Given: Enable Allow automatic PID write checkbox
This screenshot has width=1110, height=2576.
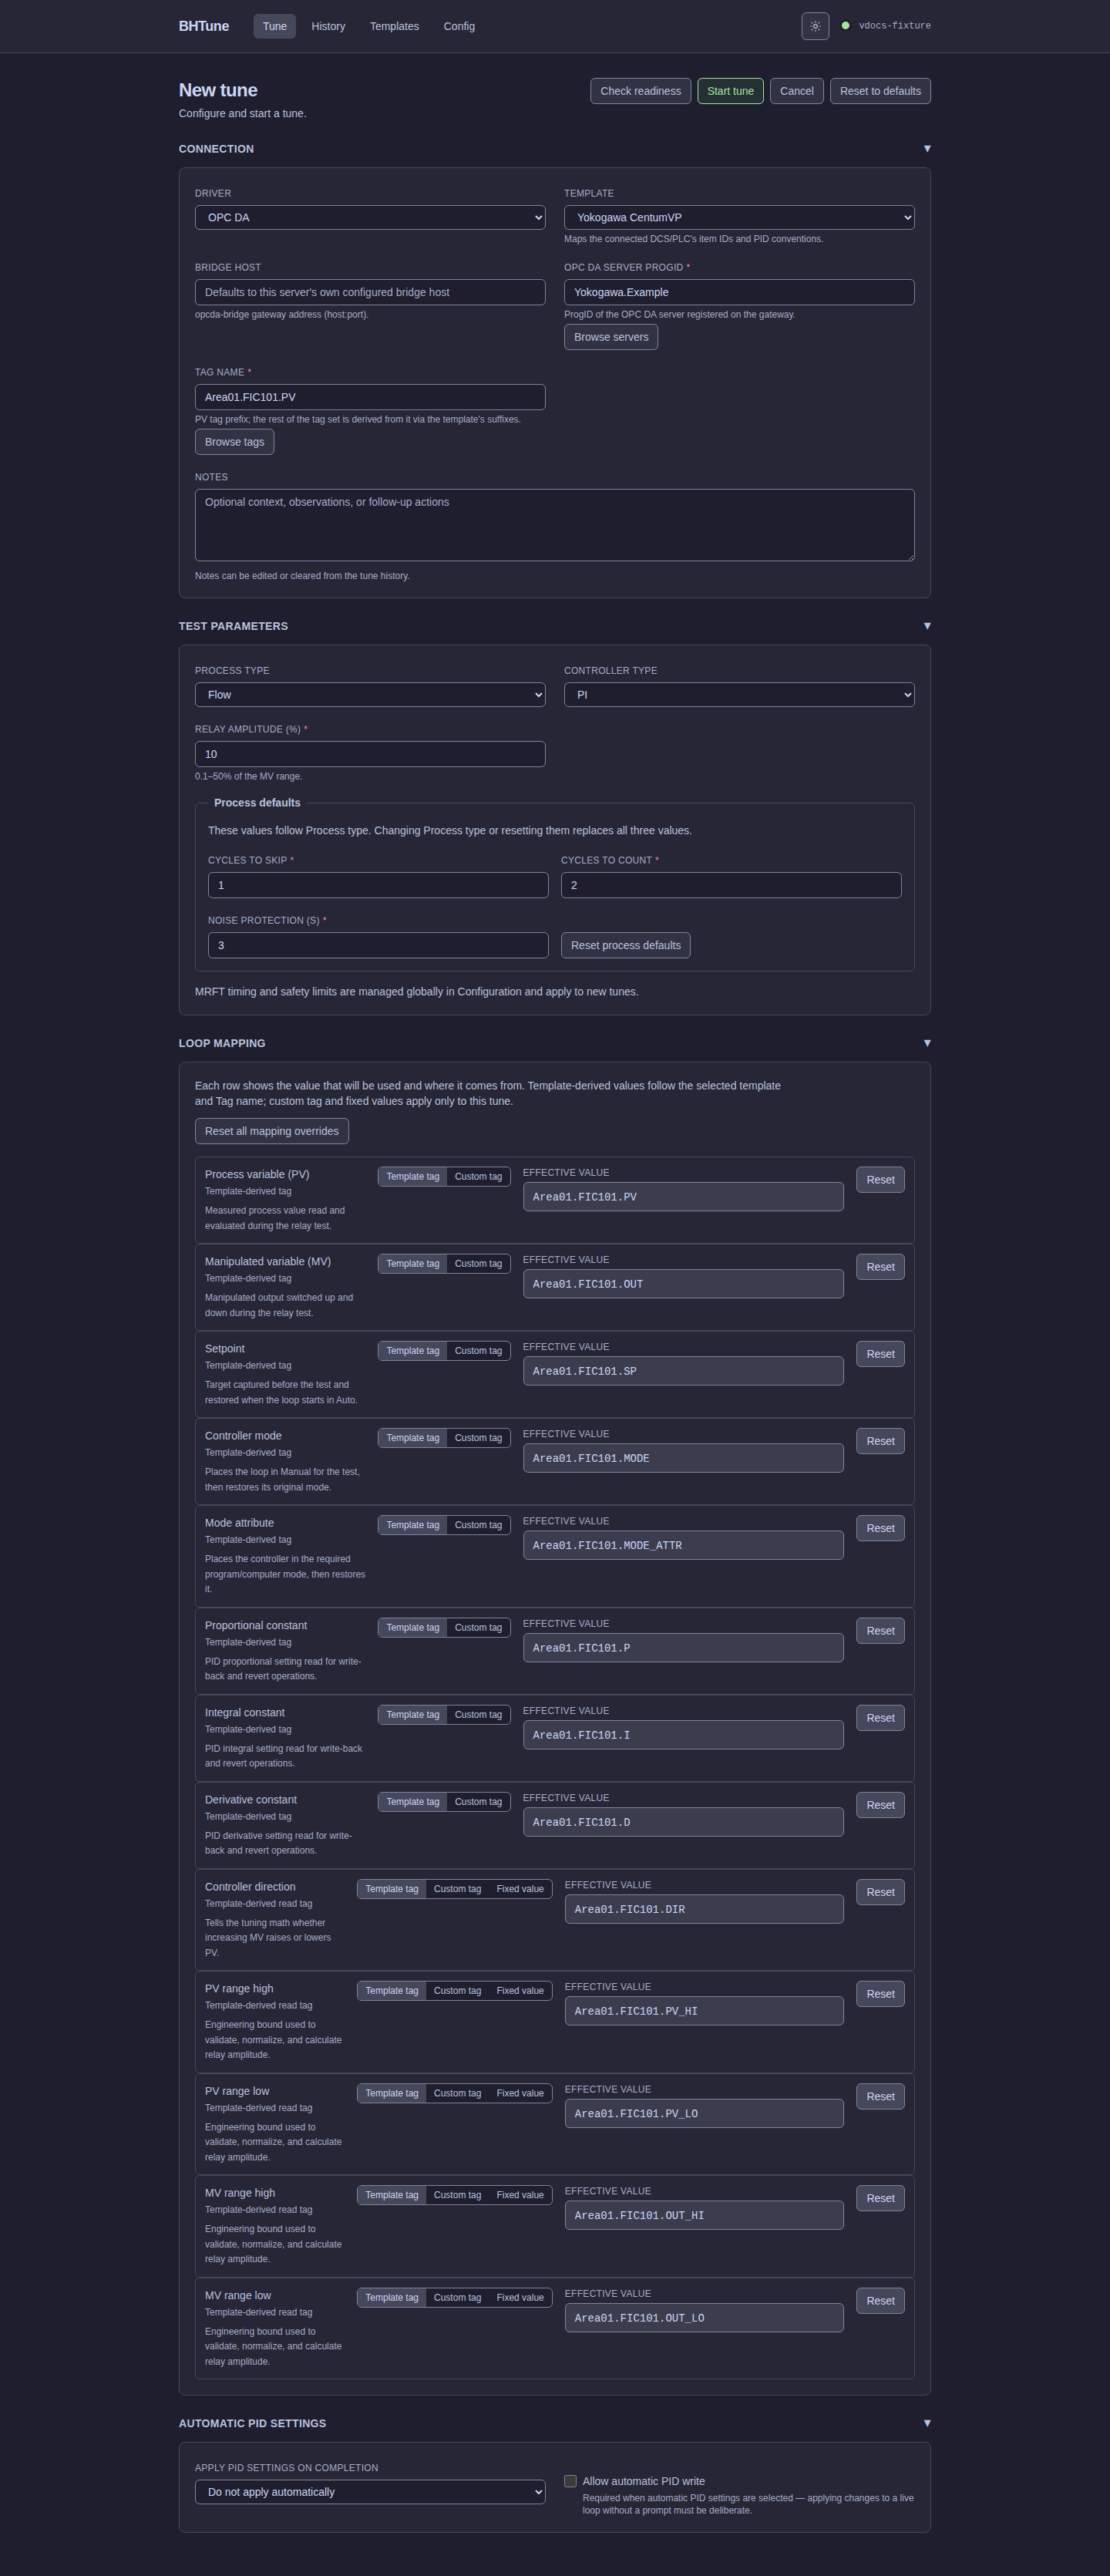Looking at the screenshot, I should point(570,2481).
